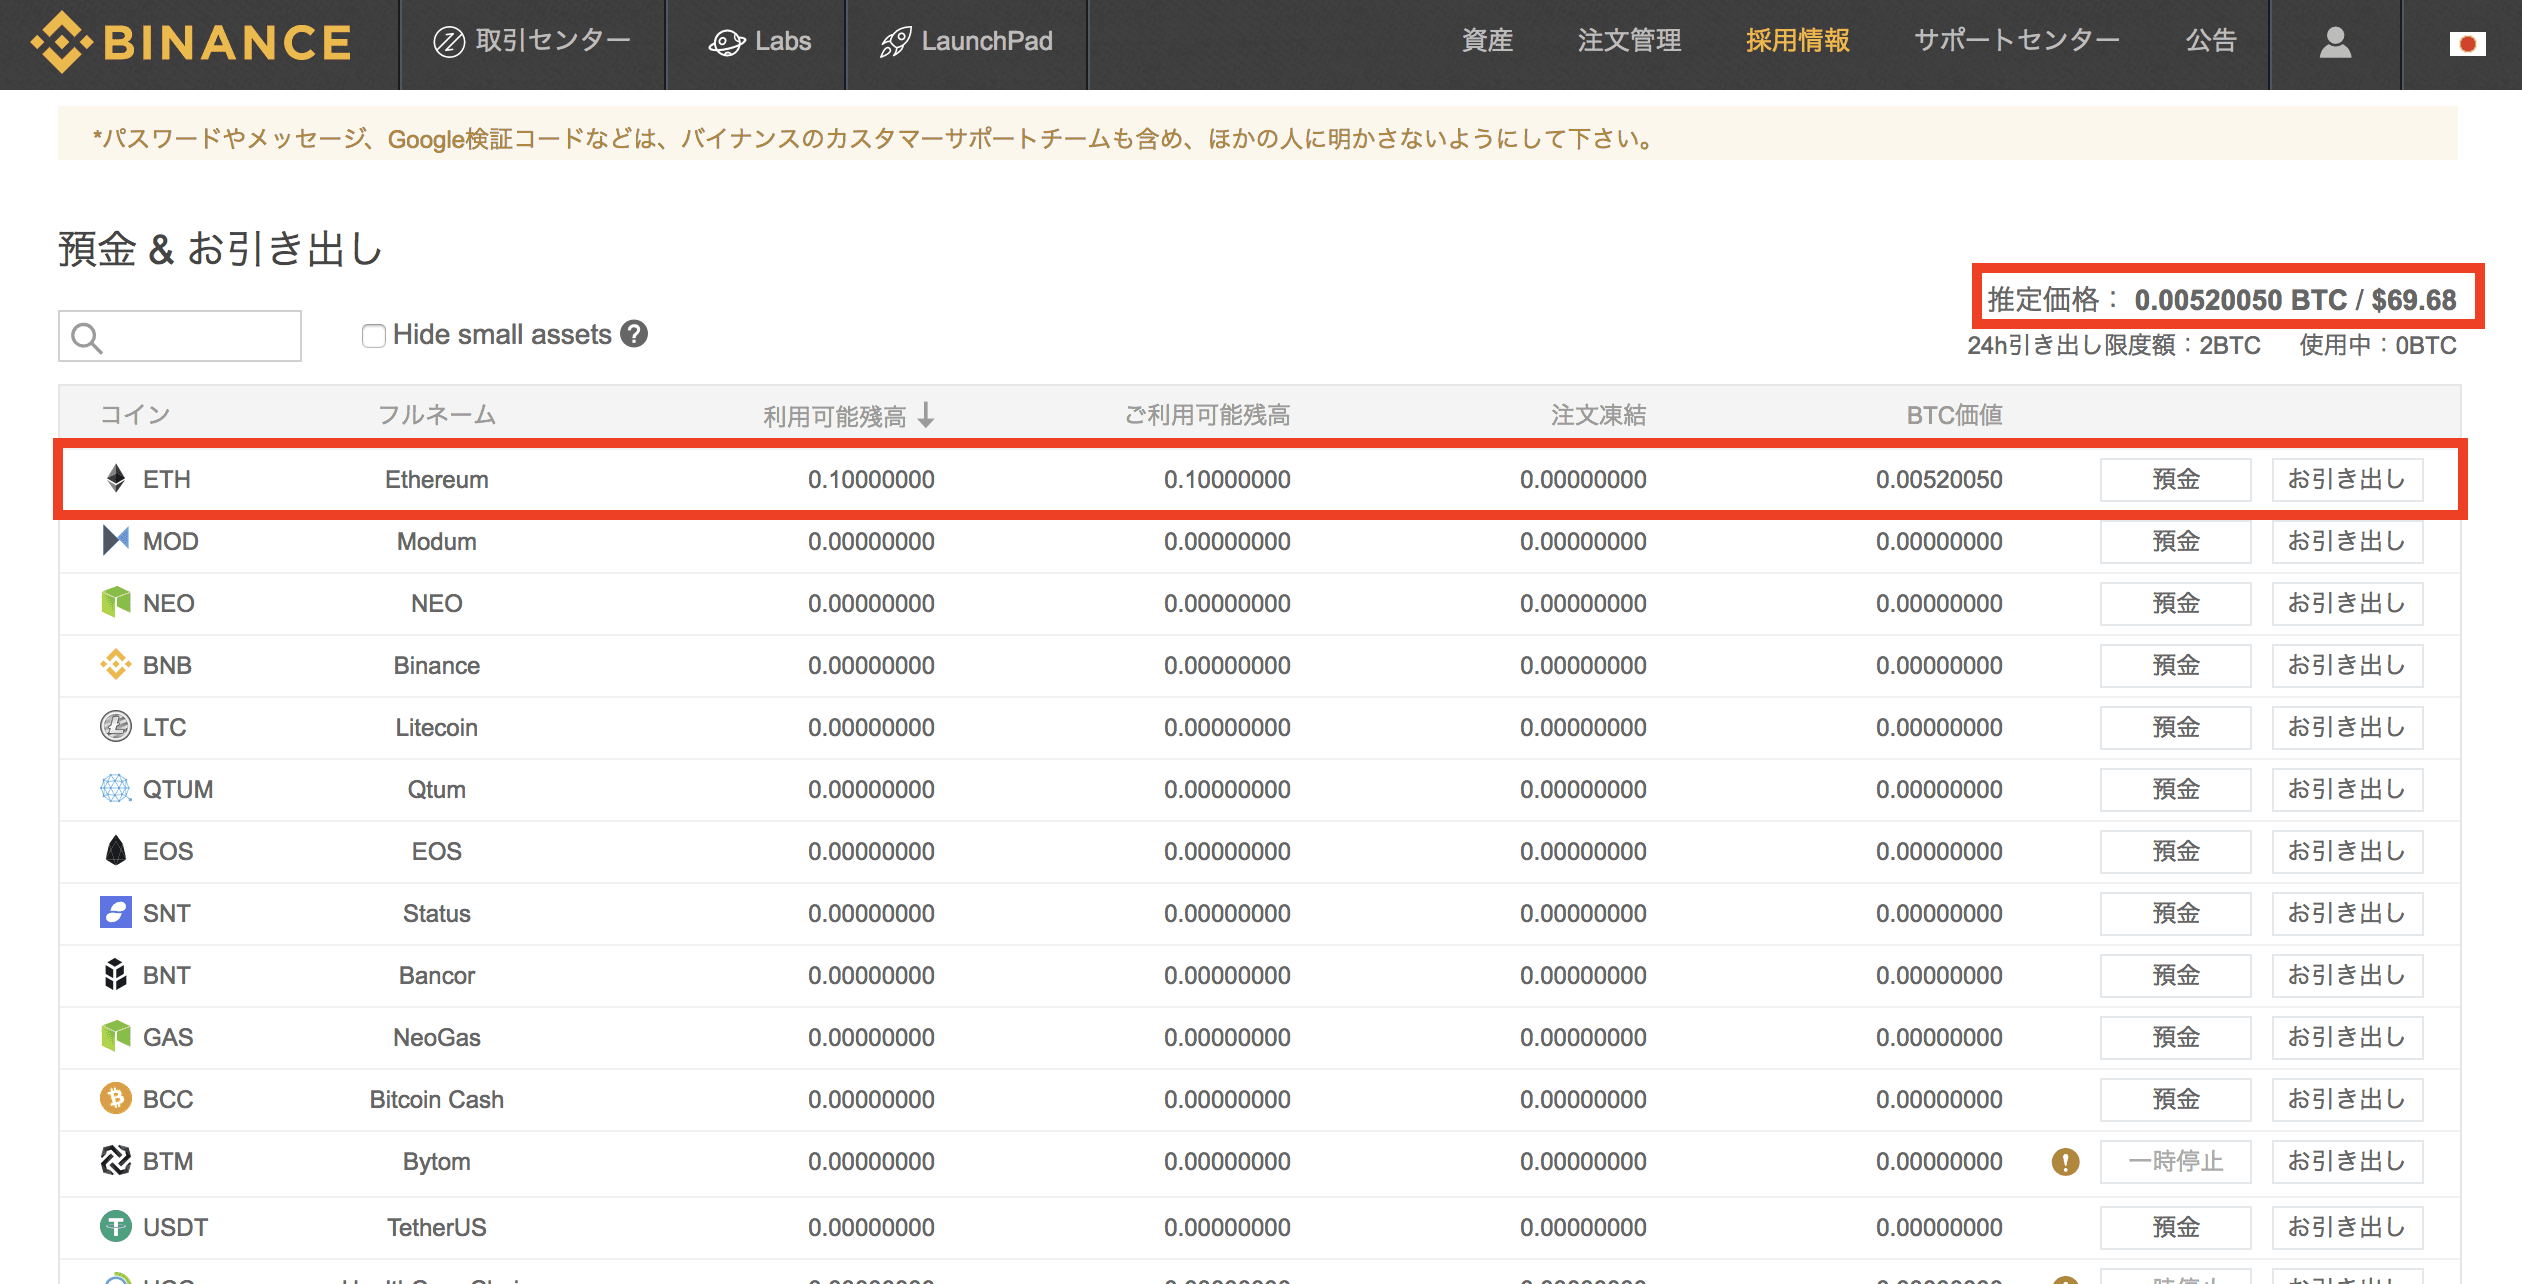
Task: Click the Litecoin coin icon
Action: (116, 727)
